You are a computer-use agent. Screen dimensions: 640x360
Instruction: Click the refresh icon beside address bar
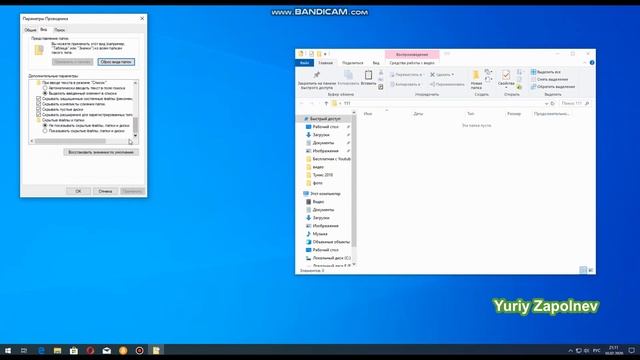click(x=553, y=103)
